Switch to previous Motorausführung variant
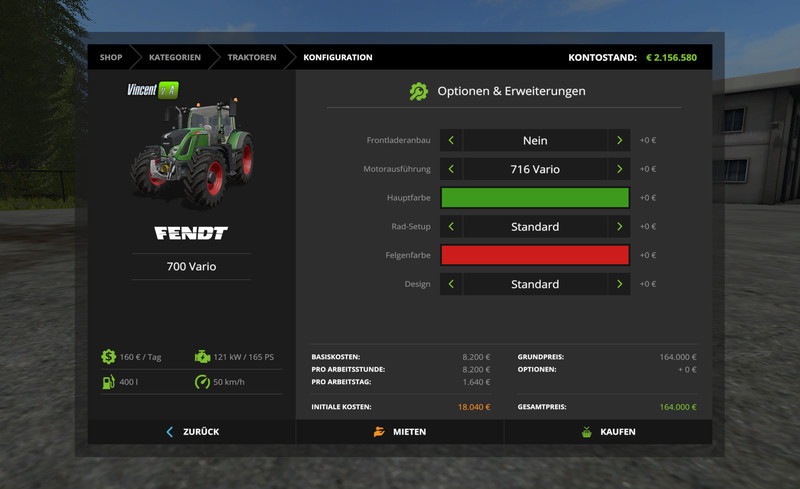This screenshot has height=489, width=800. click(x=451, y=169)
